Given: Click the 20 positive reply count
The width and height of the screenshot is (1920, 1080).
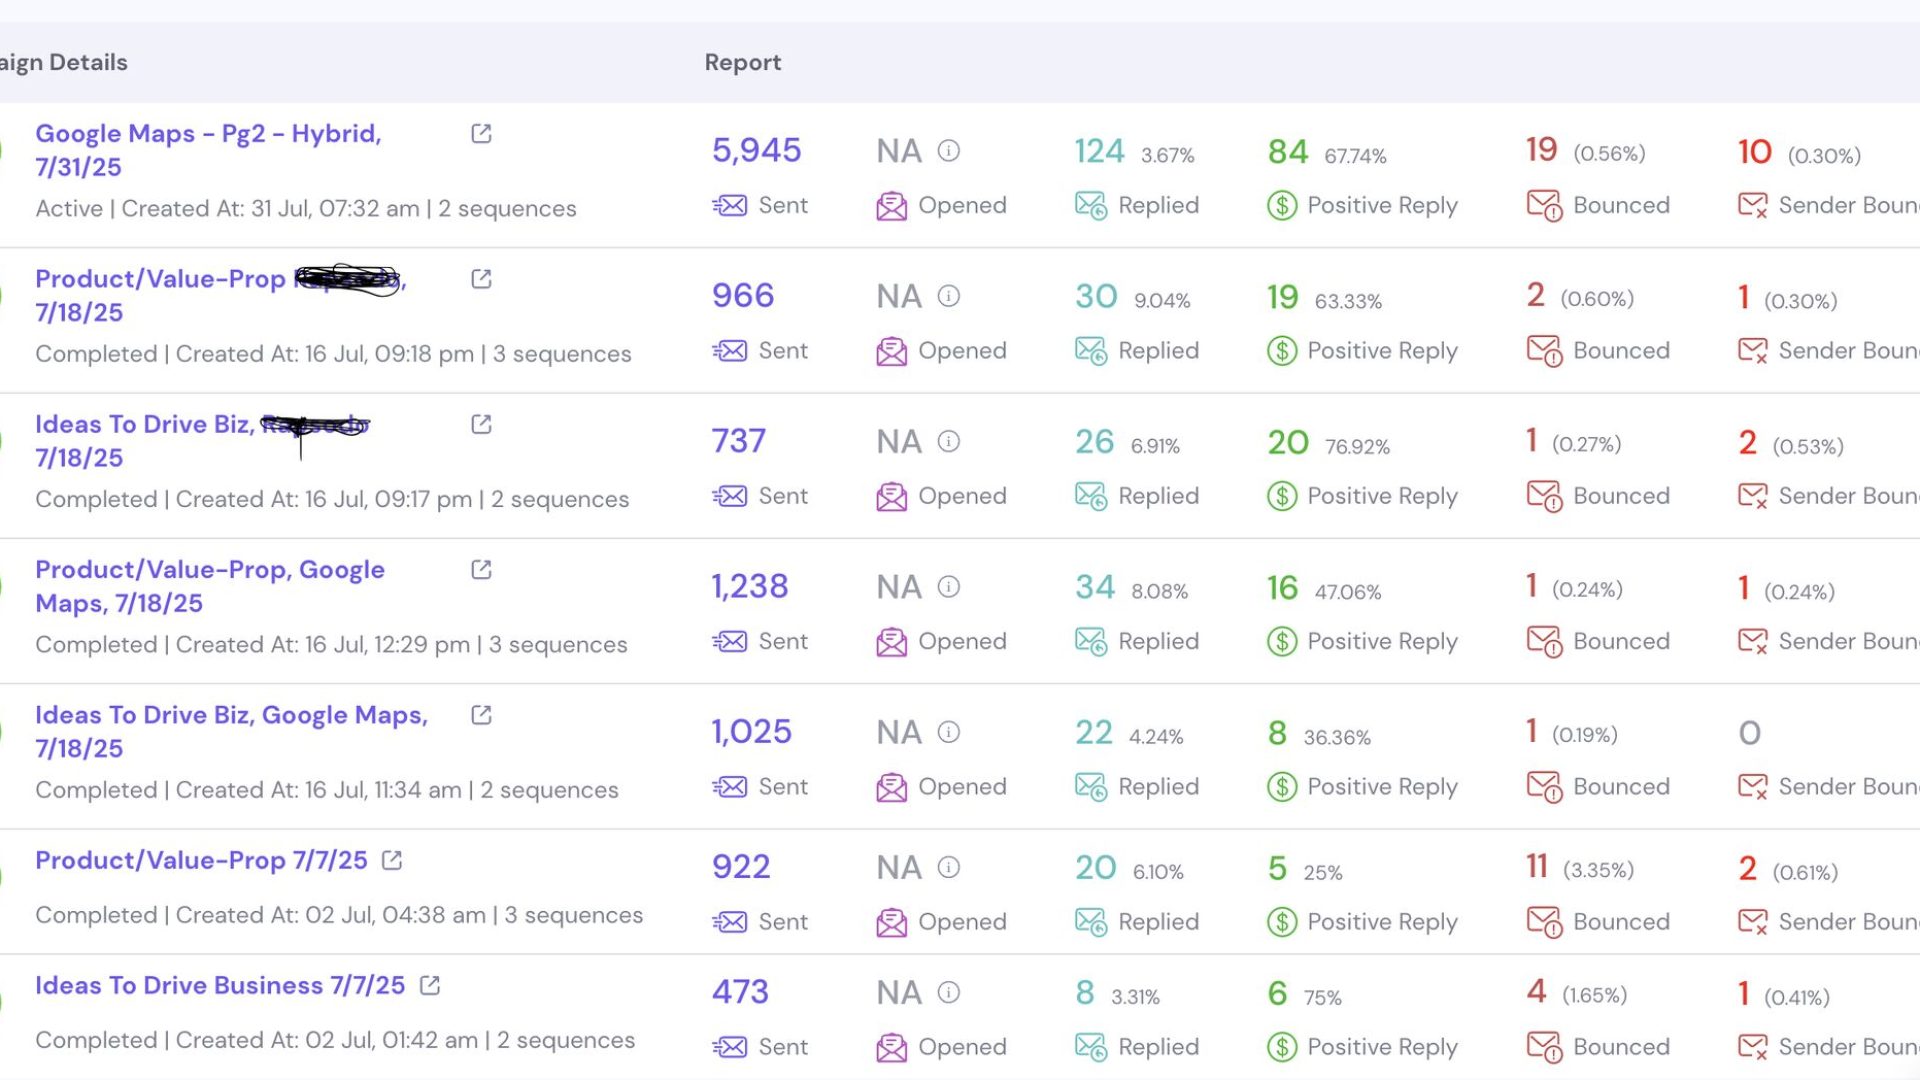Looking at the screenshot, I should [x=1288, y=442].
